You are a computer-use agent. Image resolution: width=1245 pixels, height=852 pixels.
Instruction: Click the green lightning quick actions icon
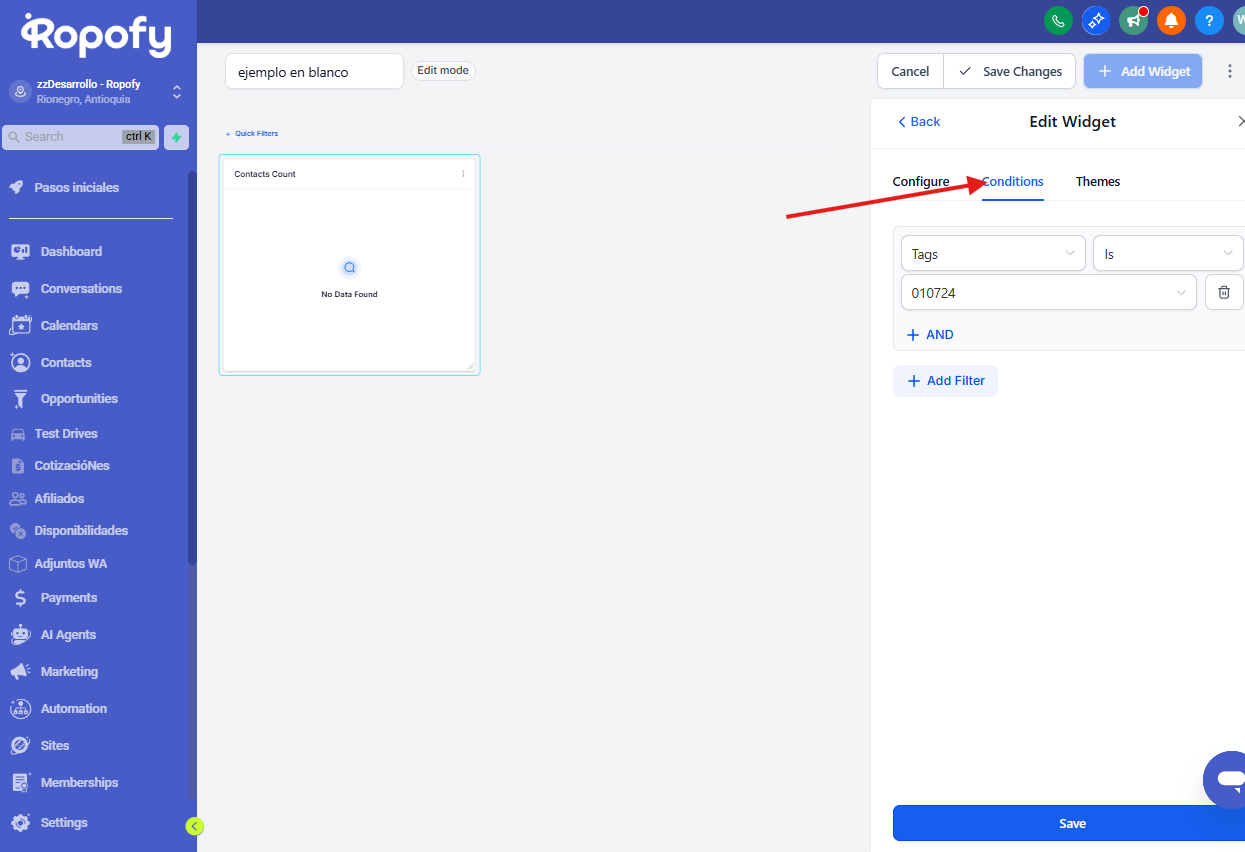(176, 137)
